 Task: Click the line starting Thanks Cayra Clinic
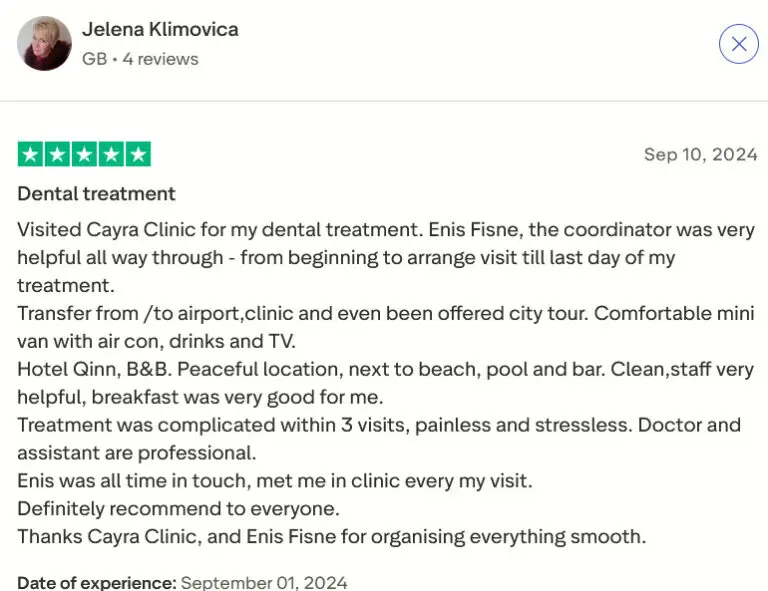(x=331, y=536)
